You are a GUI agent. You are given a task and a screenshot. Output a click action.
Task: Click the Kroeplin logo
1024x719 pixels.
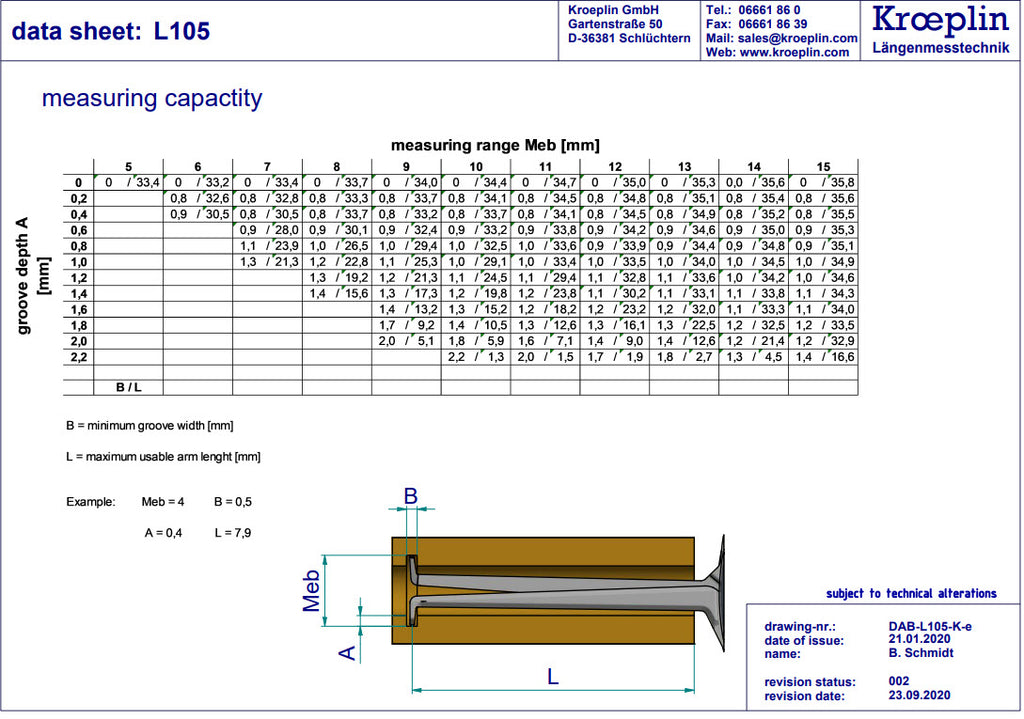coord(940,20)
